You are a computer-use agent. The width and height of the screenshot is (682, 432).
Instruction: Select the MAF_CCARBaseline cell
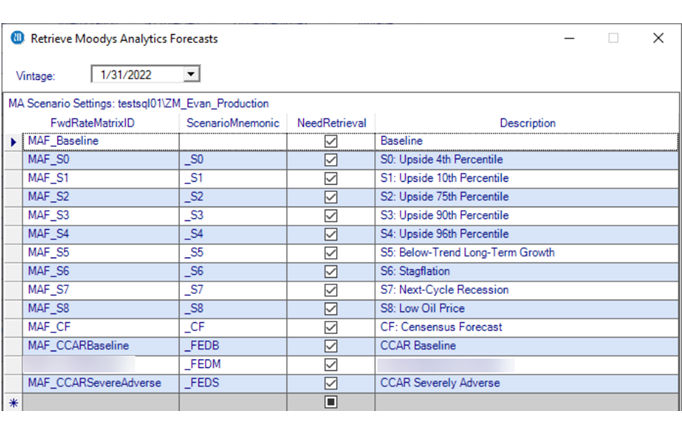(x=100, y=346)
